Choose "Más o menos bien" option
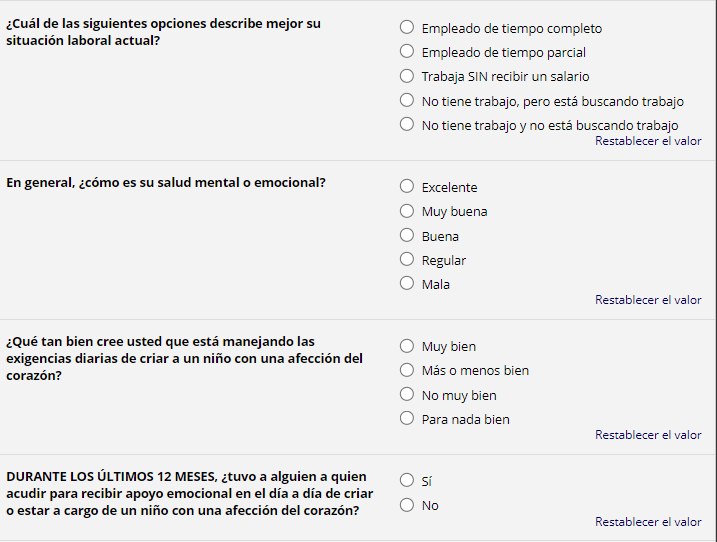 406,370
